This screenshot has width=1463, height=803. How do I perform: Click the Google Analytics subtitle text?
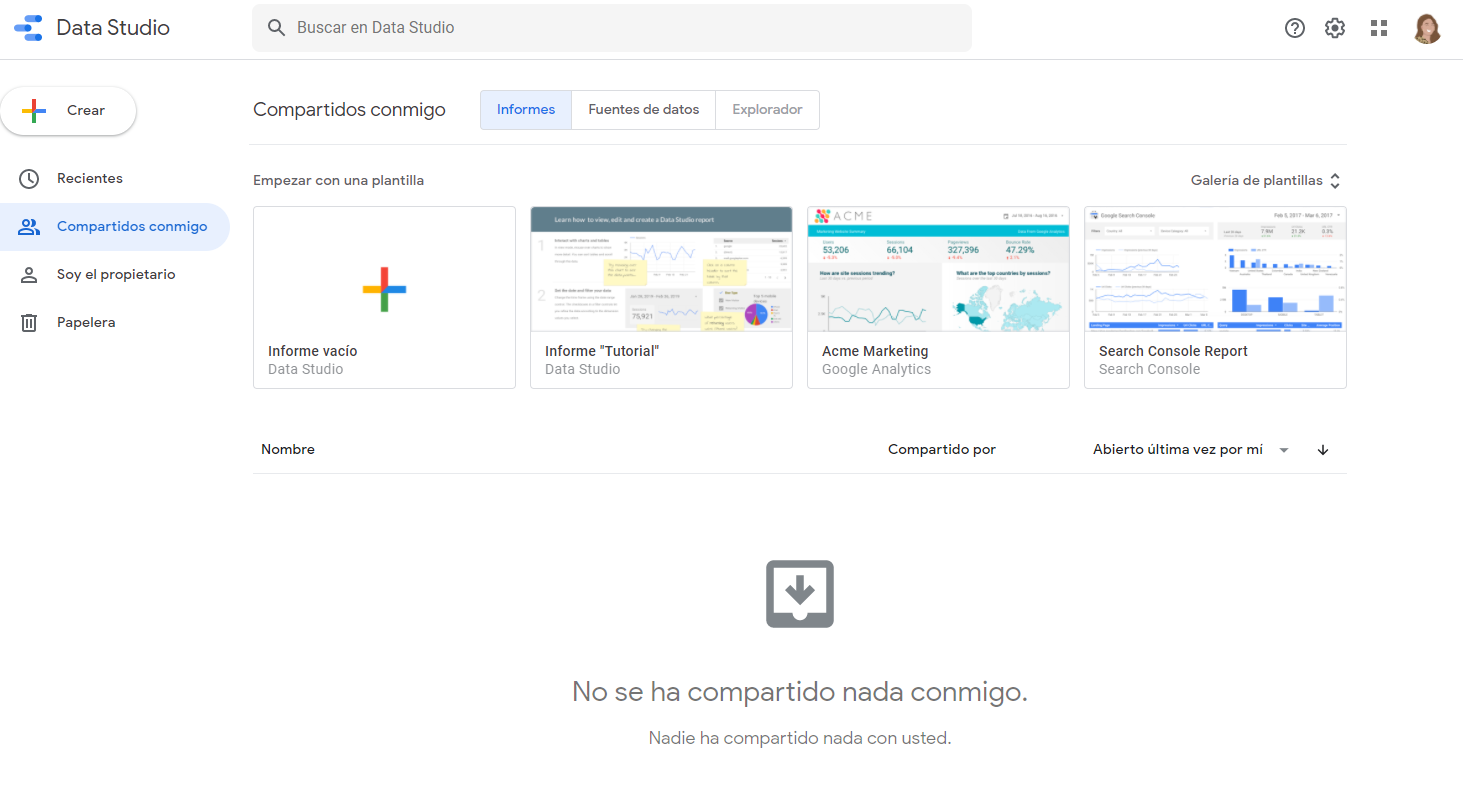coord(876,370)
